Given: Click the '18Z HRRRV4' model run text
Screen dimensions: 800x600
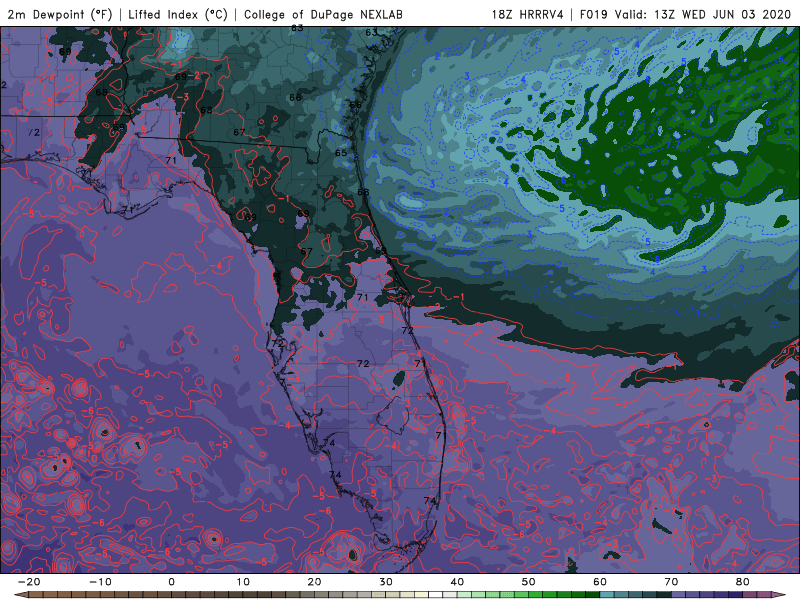Looking at the screenshot, I should click(x=528, y=14).
